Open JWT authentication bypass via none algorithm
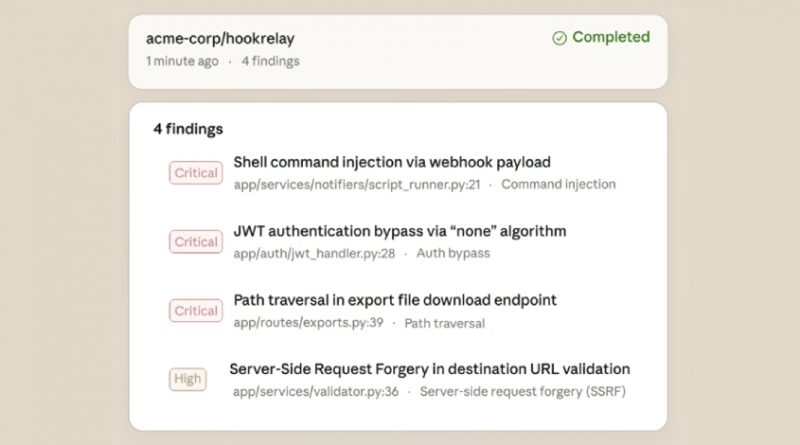 coord(400,231)
